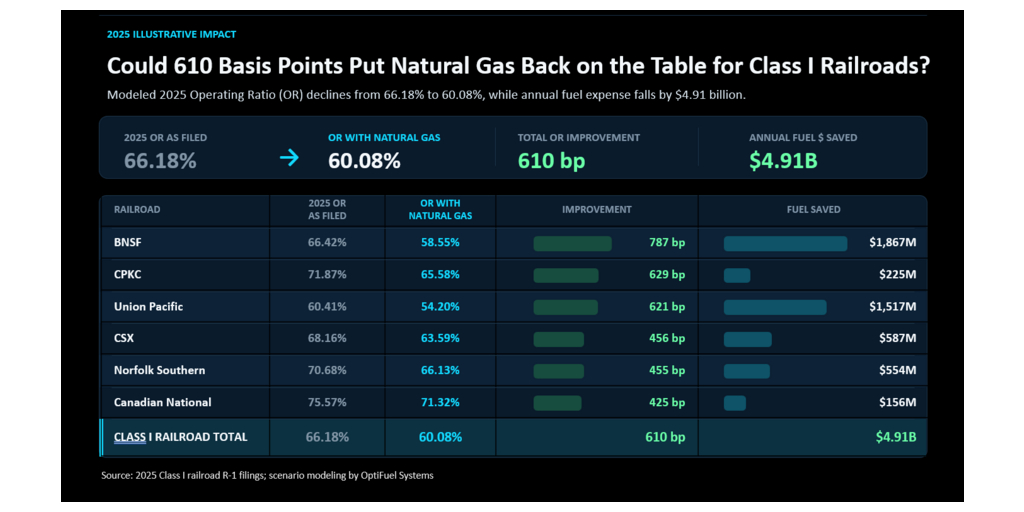Select the CPKC railroad row label
The image size is (1024, 512).
coord(127,274)
